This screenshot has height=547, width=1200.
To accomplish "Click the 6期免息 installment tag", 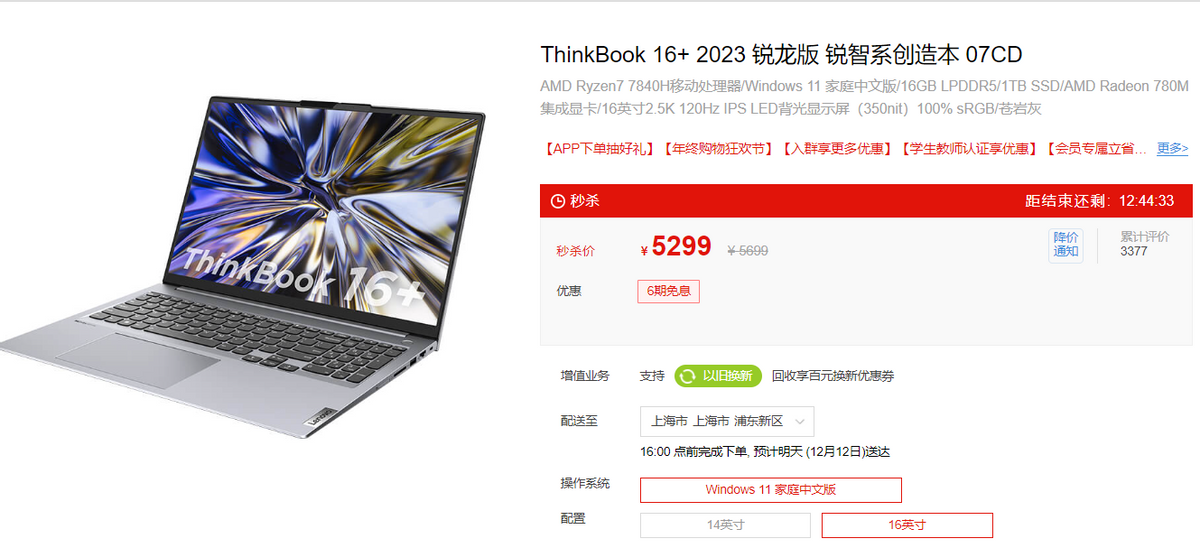I will tap(668, 291).
